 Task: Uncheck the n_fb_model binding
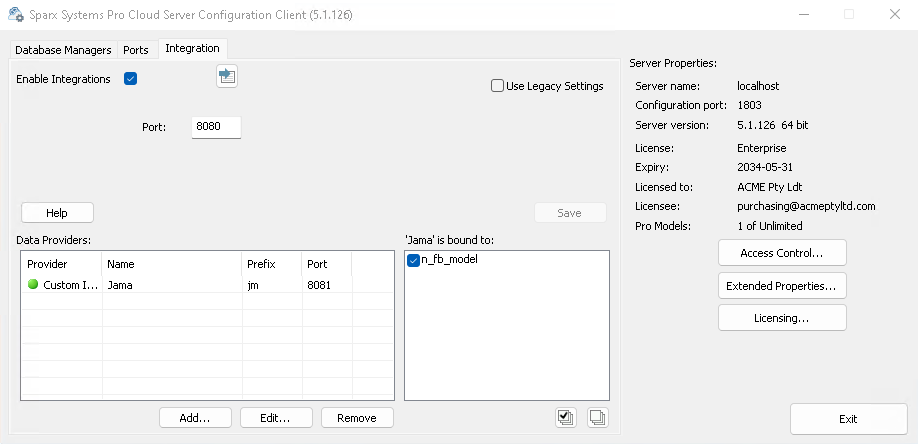coord(414,261)
